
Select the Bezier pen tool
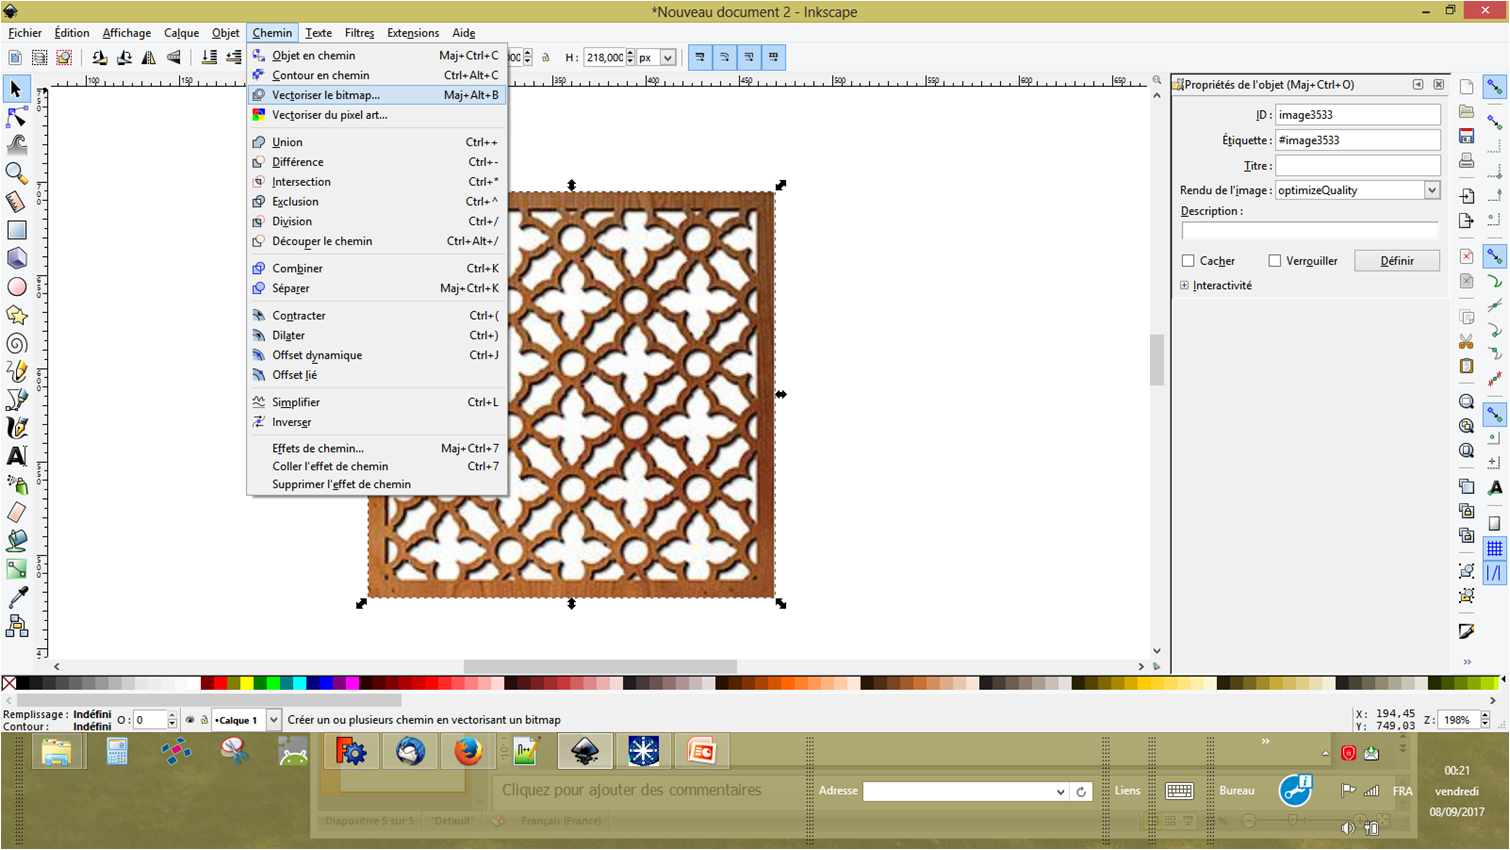[16, 399]
